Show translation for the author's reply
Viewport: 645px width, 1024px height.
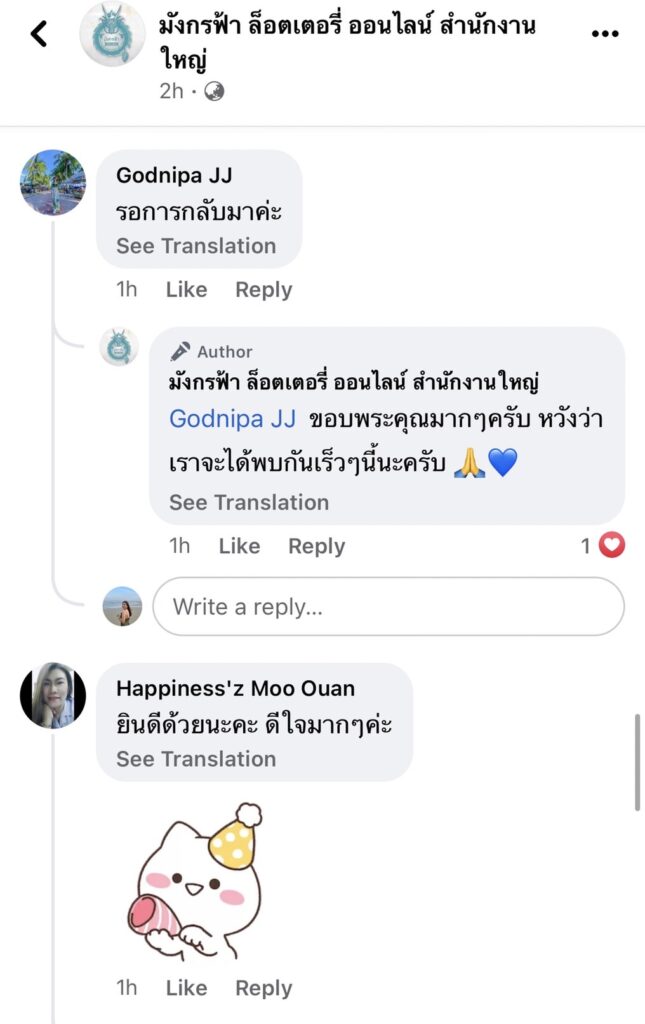click(x=249, y=503)
